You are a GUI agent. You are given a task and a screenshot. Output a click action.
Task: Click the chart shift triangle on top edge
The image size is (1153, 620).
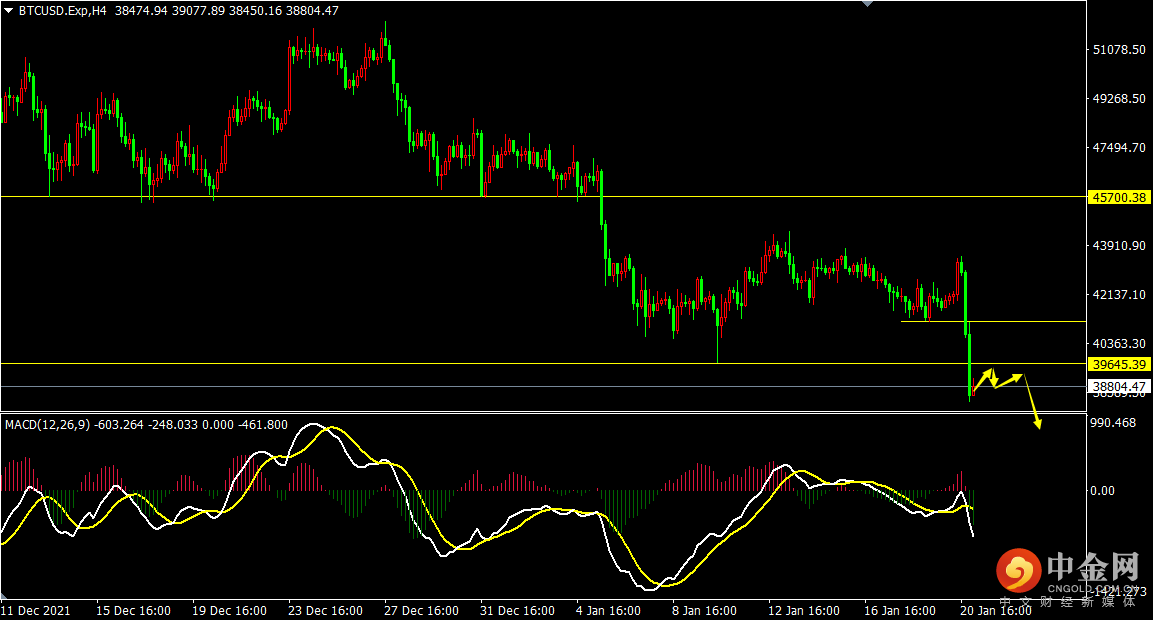[x=865, y=5]
